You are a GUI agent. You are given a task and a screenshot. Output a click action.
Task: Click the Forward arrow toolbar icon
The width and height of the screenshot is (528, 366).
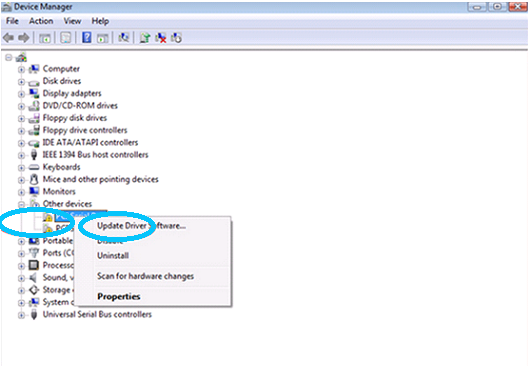(24, 38)
